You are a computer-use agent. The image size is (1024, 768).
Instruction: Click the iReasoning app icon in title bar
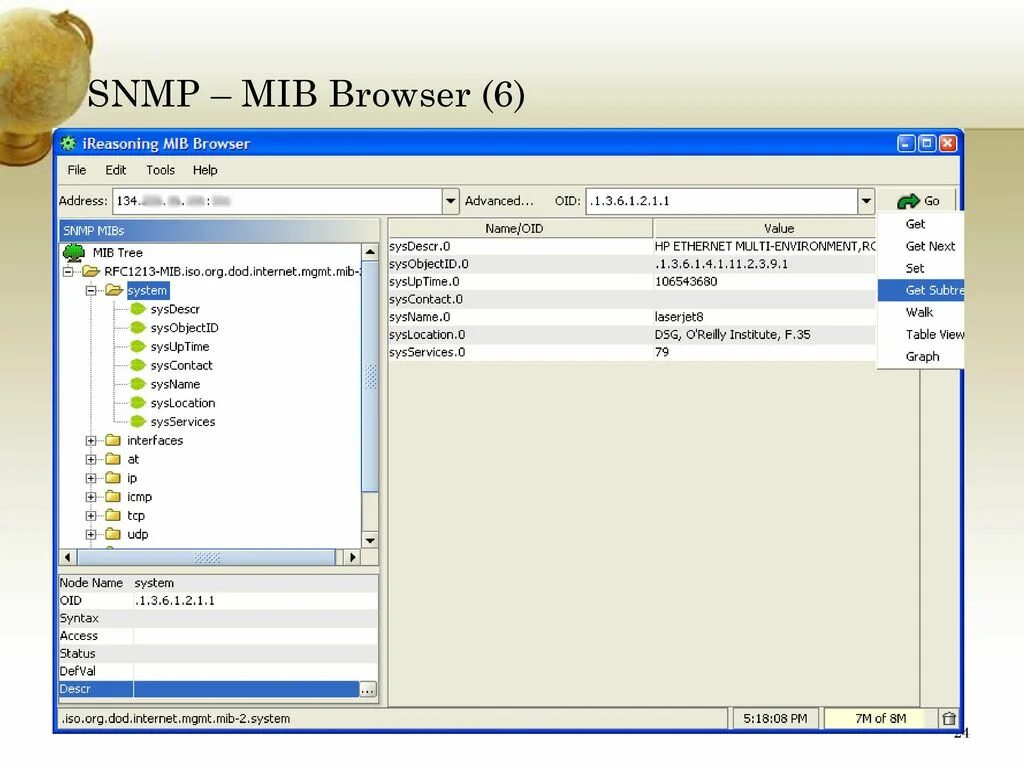point(68,143)
